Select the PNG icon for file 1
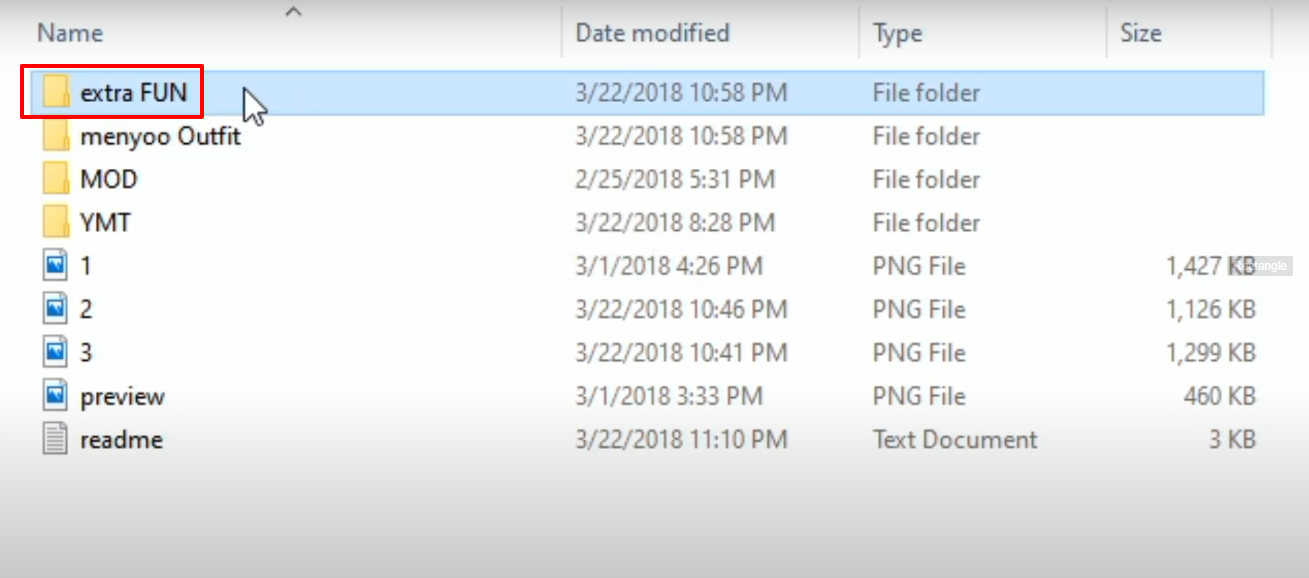Image resolution: width=1309 pixels, height=578 pixels. (56, 266)
